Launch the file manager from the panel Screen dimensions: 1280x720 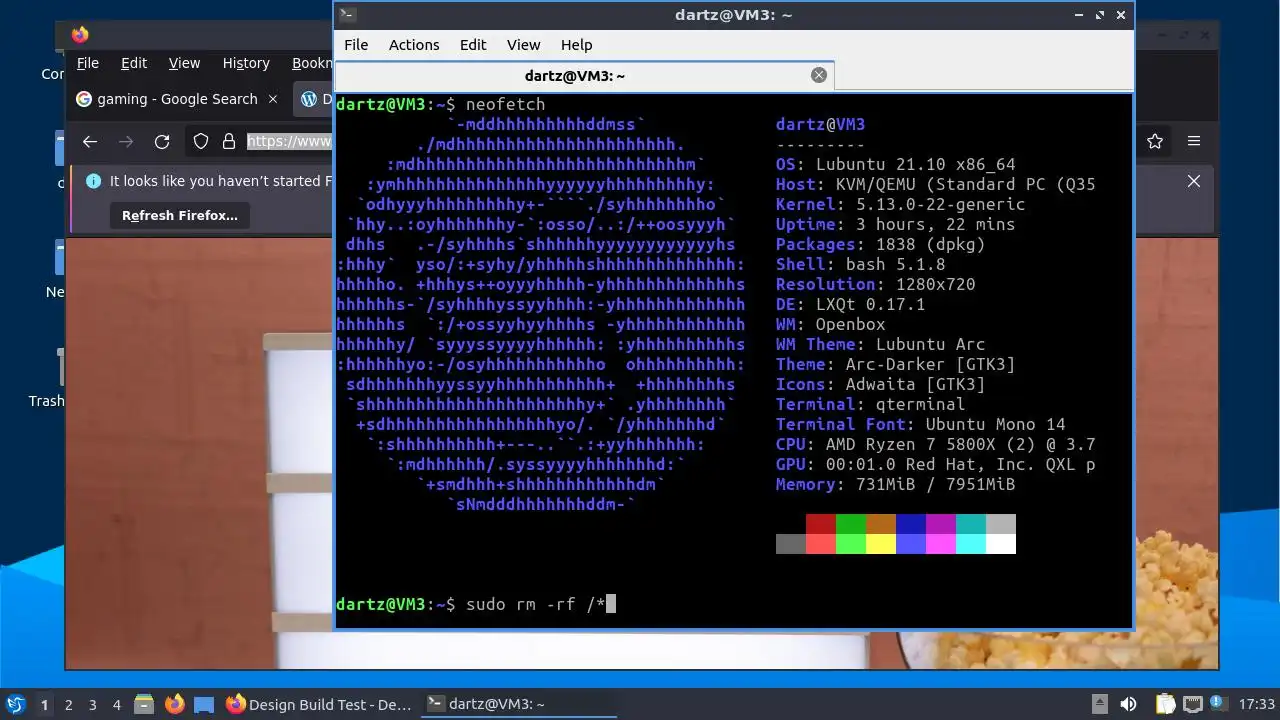(144, 704)
